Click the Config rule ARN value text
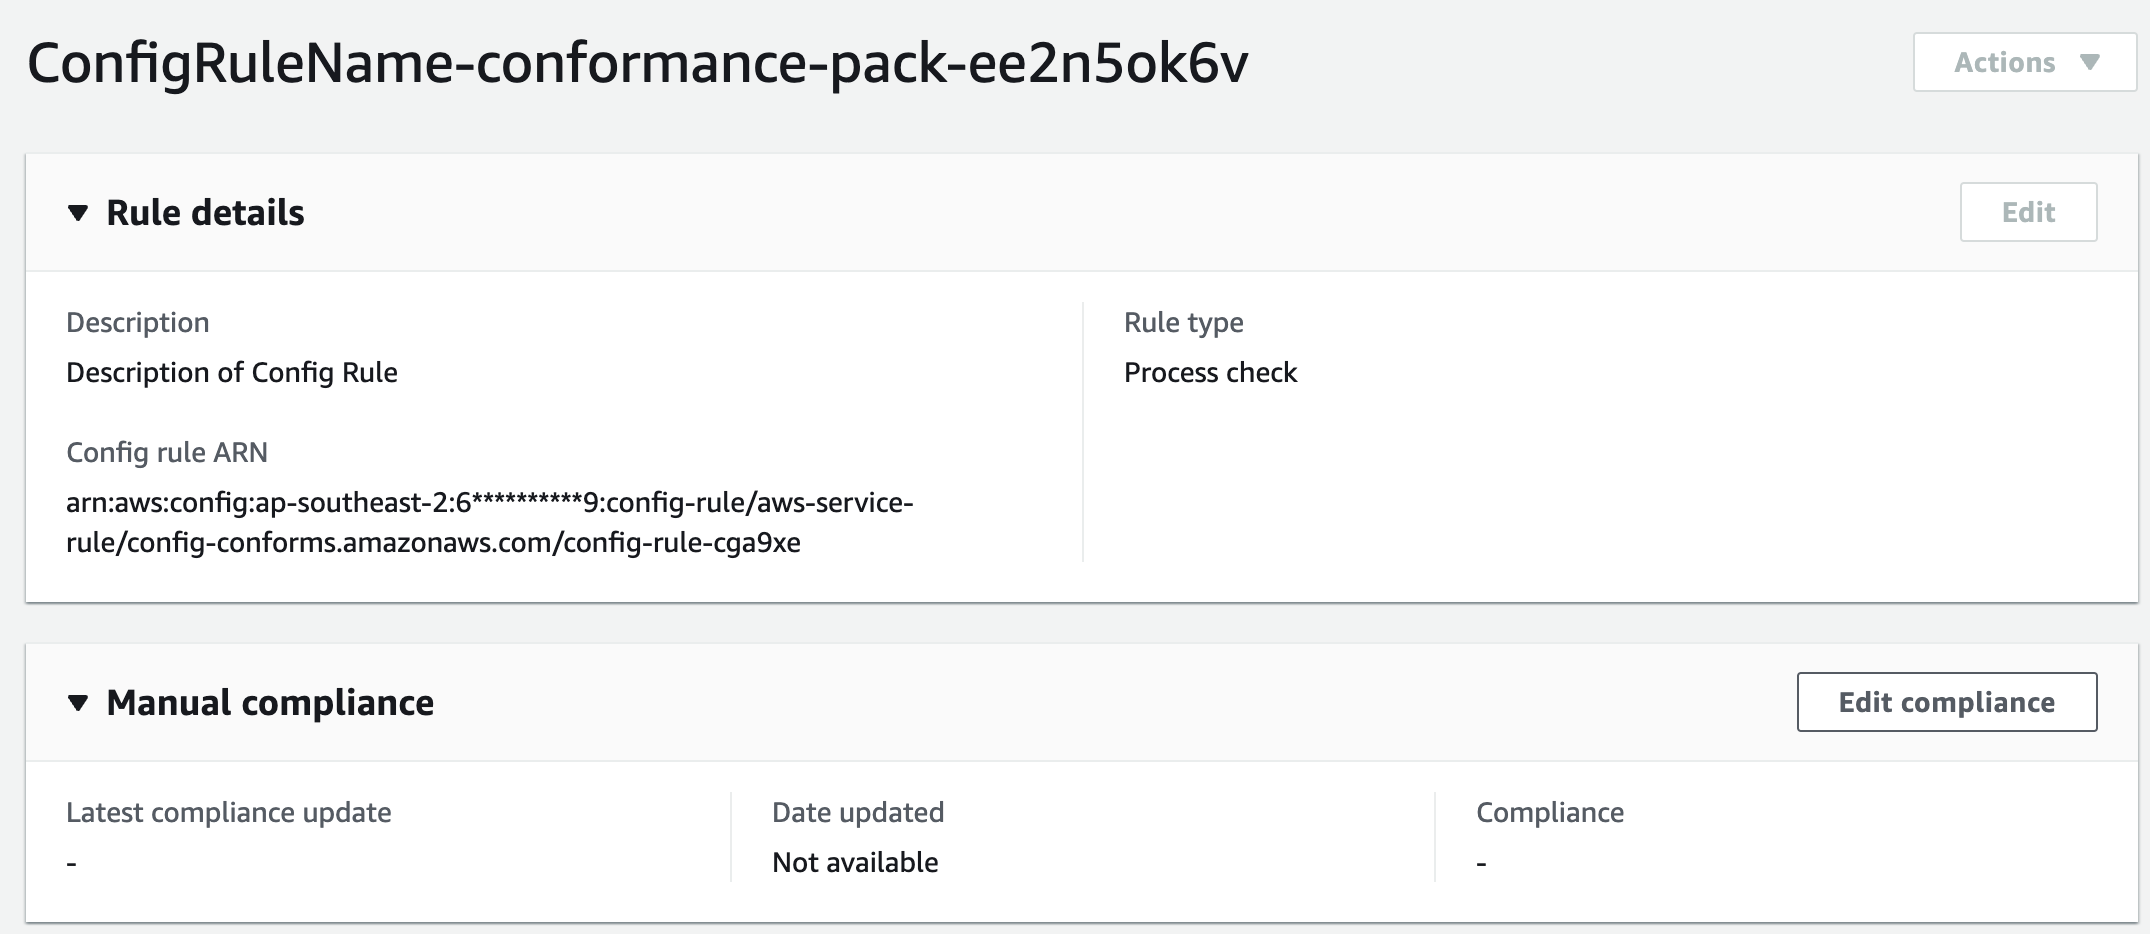 pos(489,522)
